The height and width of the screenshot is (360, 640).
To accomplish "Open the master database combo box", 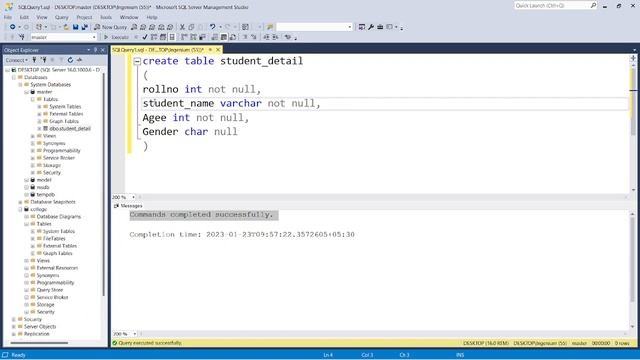I will pos(64,37).
